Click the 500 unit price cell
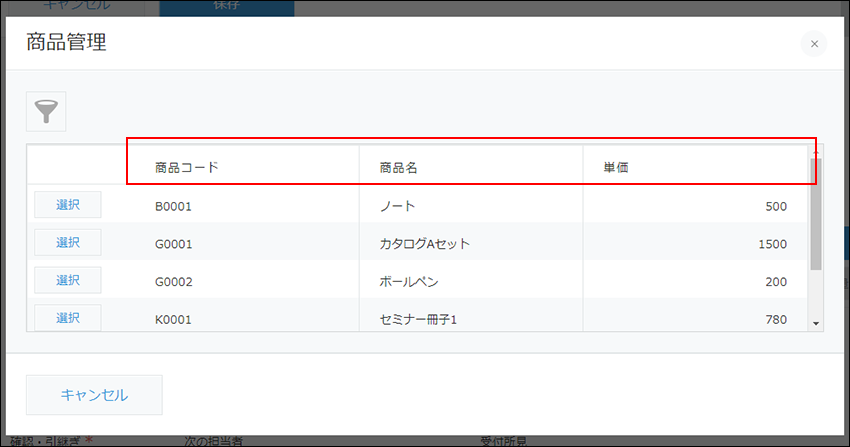 coord(776,207)
